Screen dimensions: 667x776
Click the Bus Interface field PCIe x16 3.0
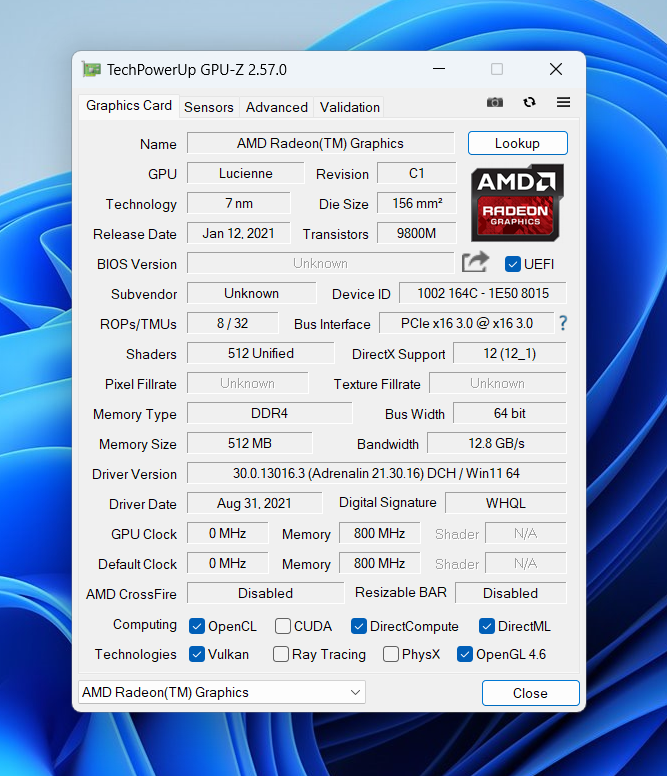click(467, 323)
